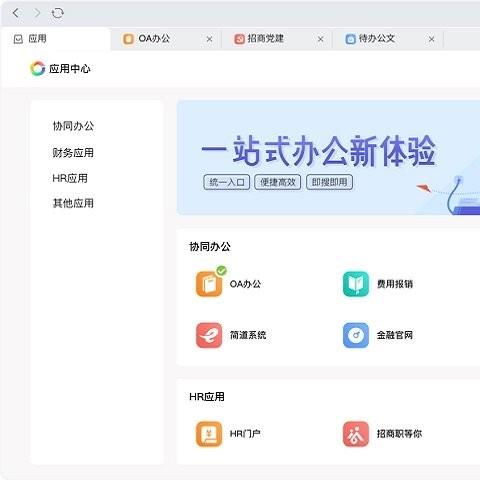Click the 应用 tab inbox icon

18,39
